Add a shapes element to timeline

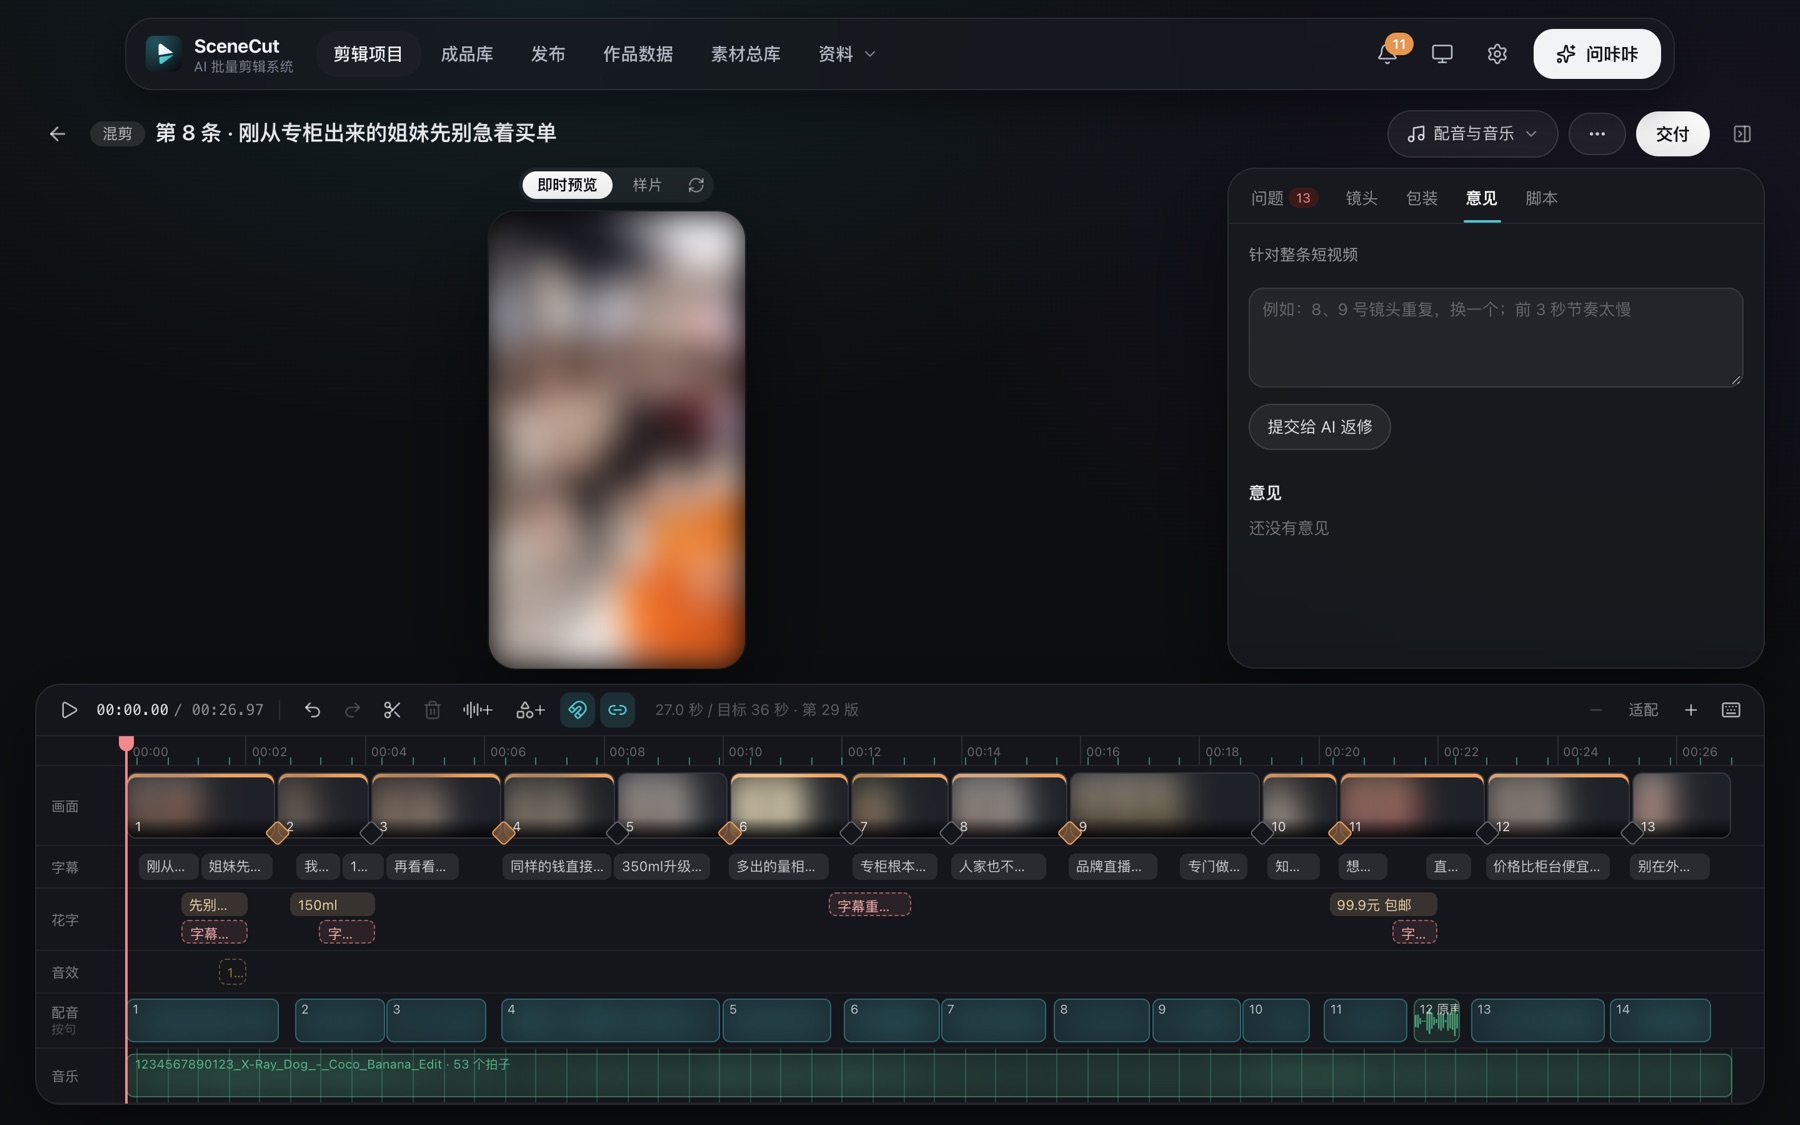pos(530,710)
